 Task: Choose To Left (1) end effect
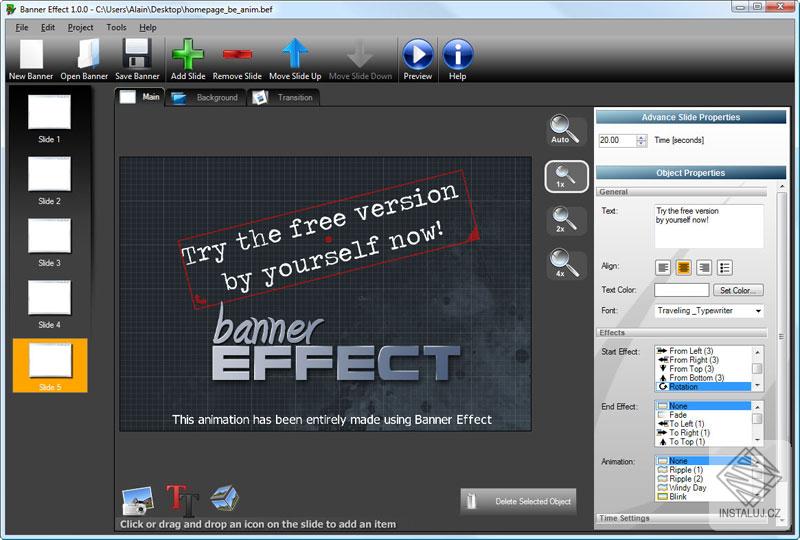point(703,424)
